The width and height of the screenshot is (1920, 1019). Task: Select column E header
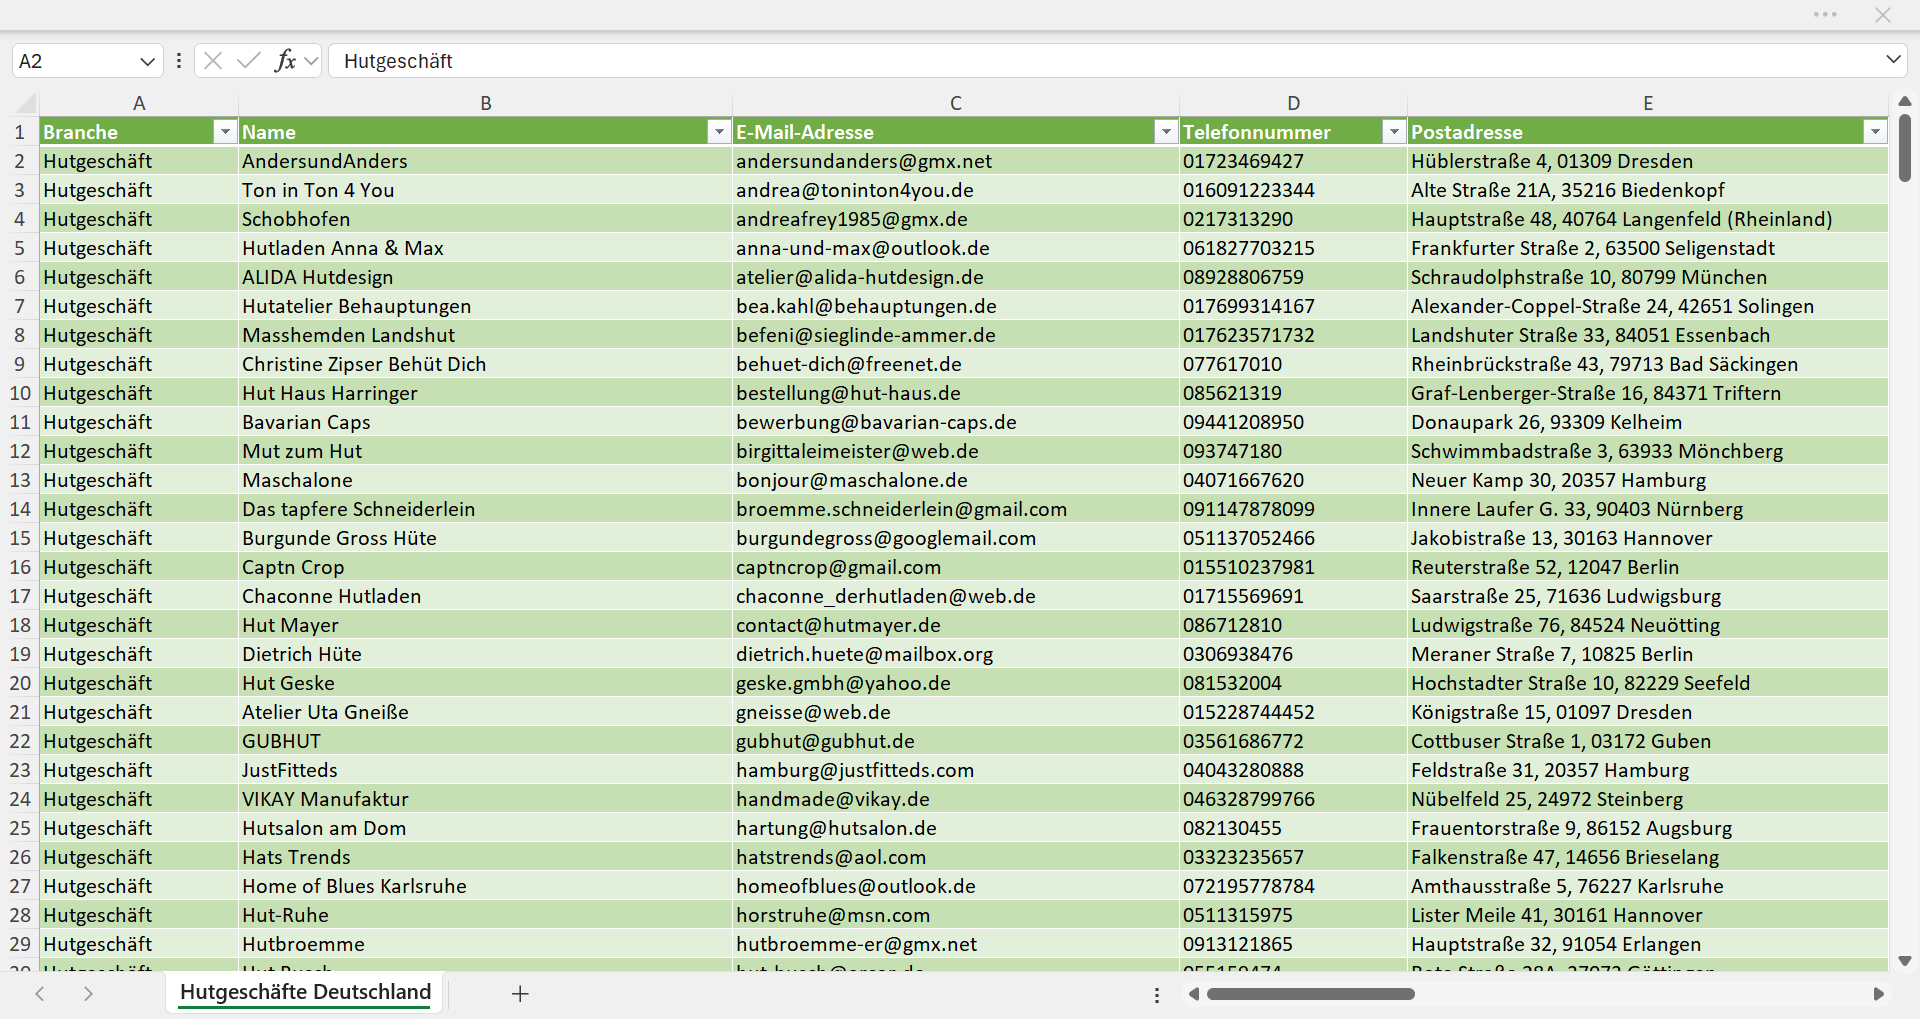(1647, 103)
